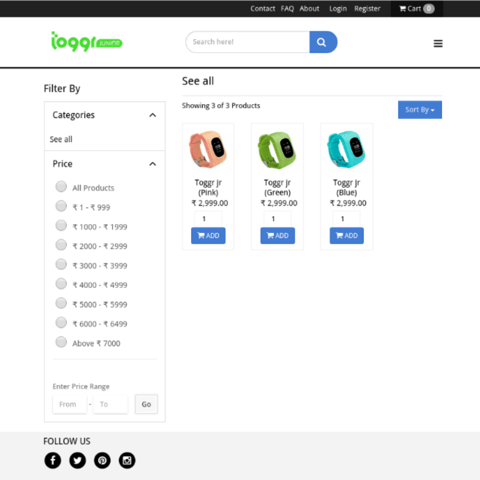Go to Contact page
Viewport: 480px width, 480px height.
(263, 9)
